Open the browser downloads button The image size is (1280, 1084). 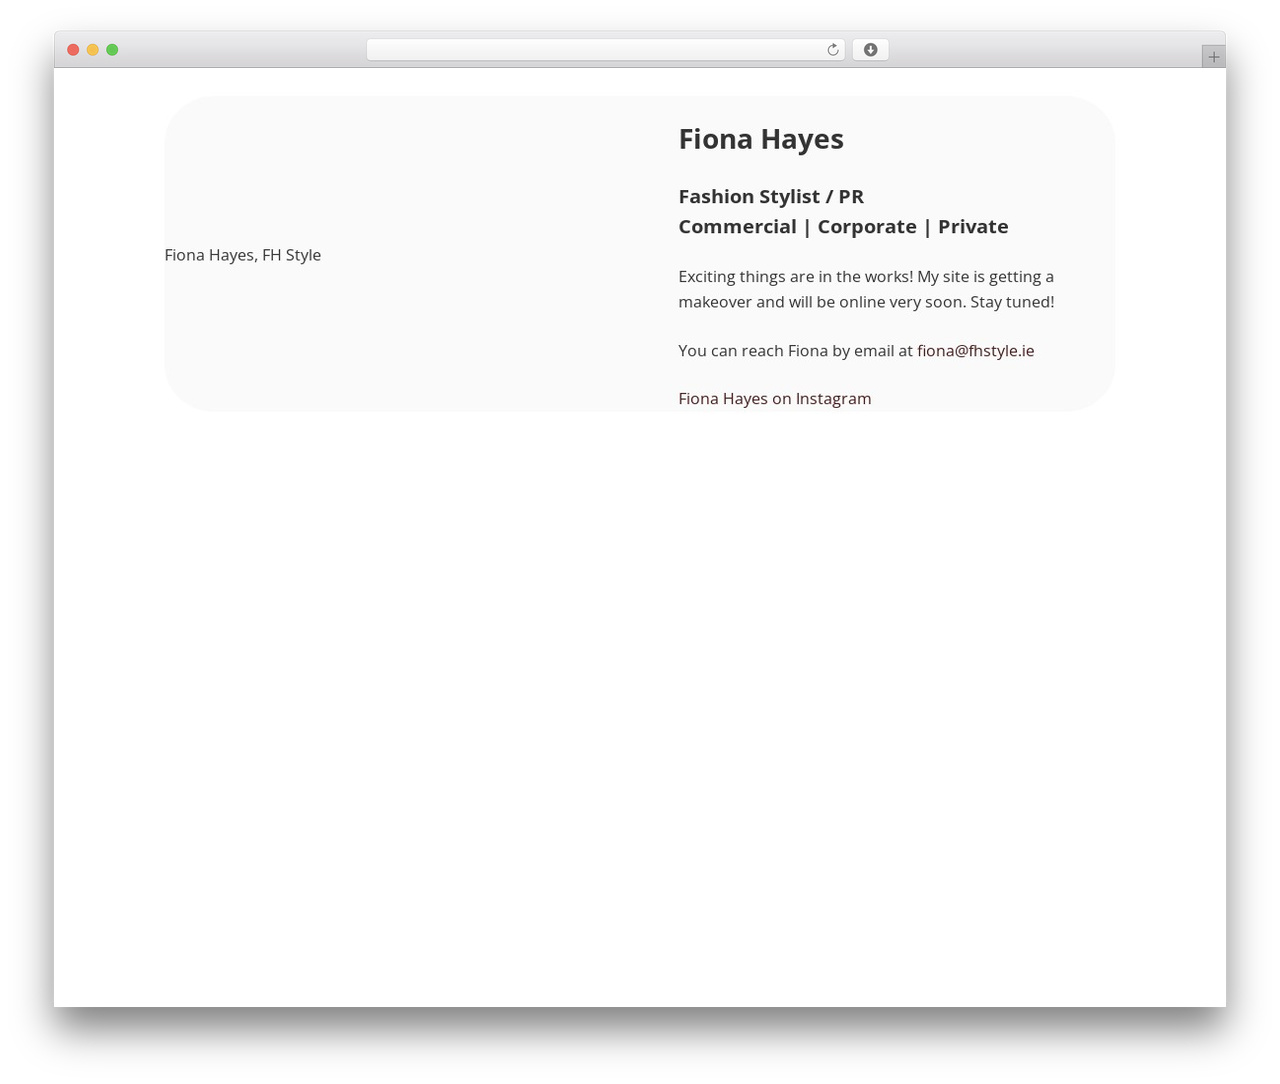pos(870,50)
